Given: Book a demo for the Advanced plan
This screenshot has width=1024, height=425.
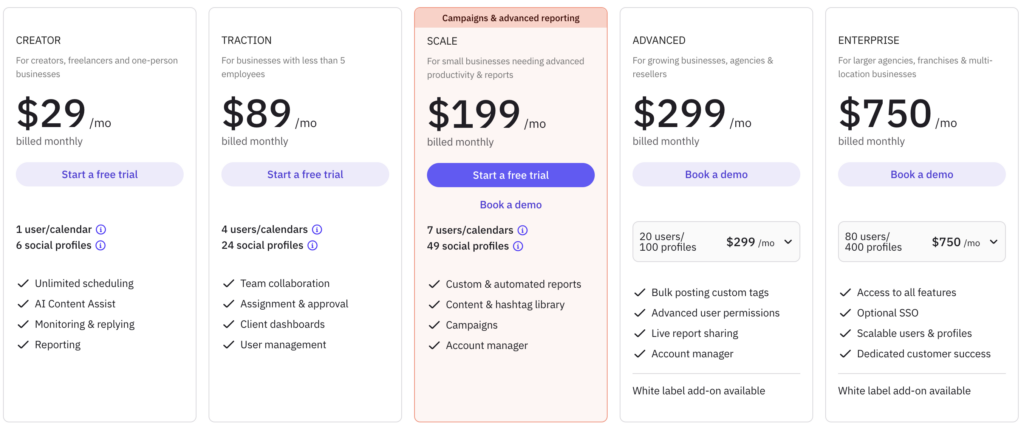Looking at the screenshot, I should click(716, 174).
